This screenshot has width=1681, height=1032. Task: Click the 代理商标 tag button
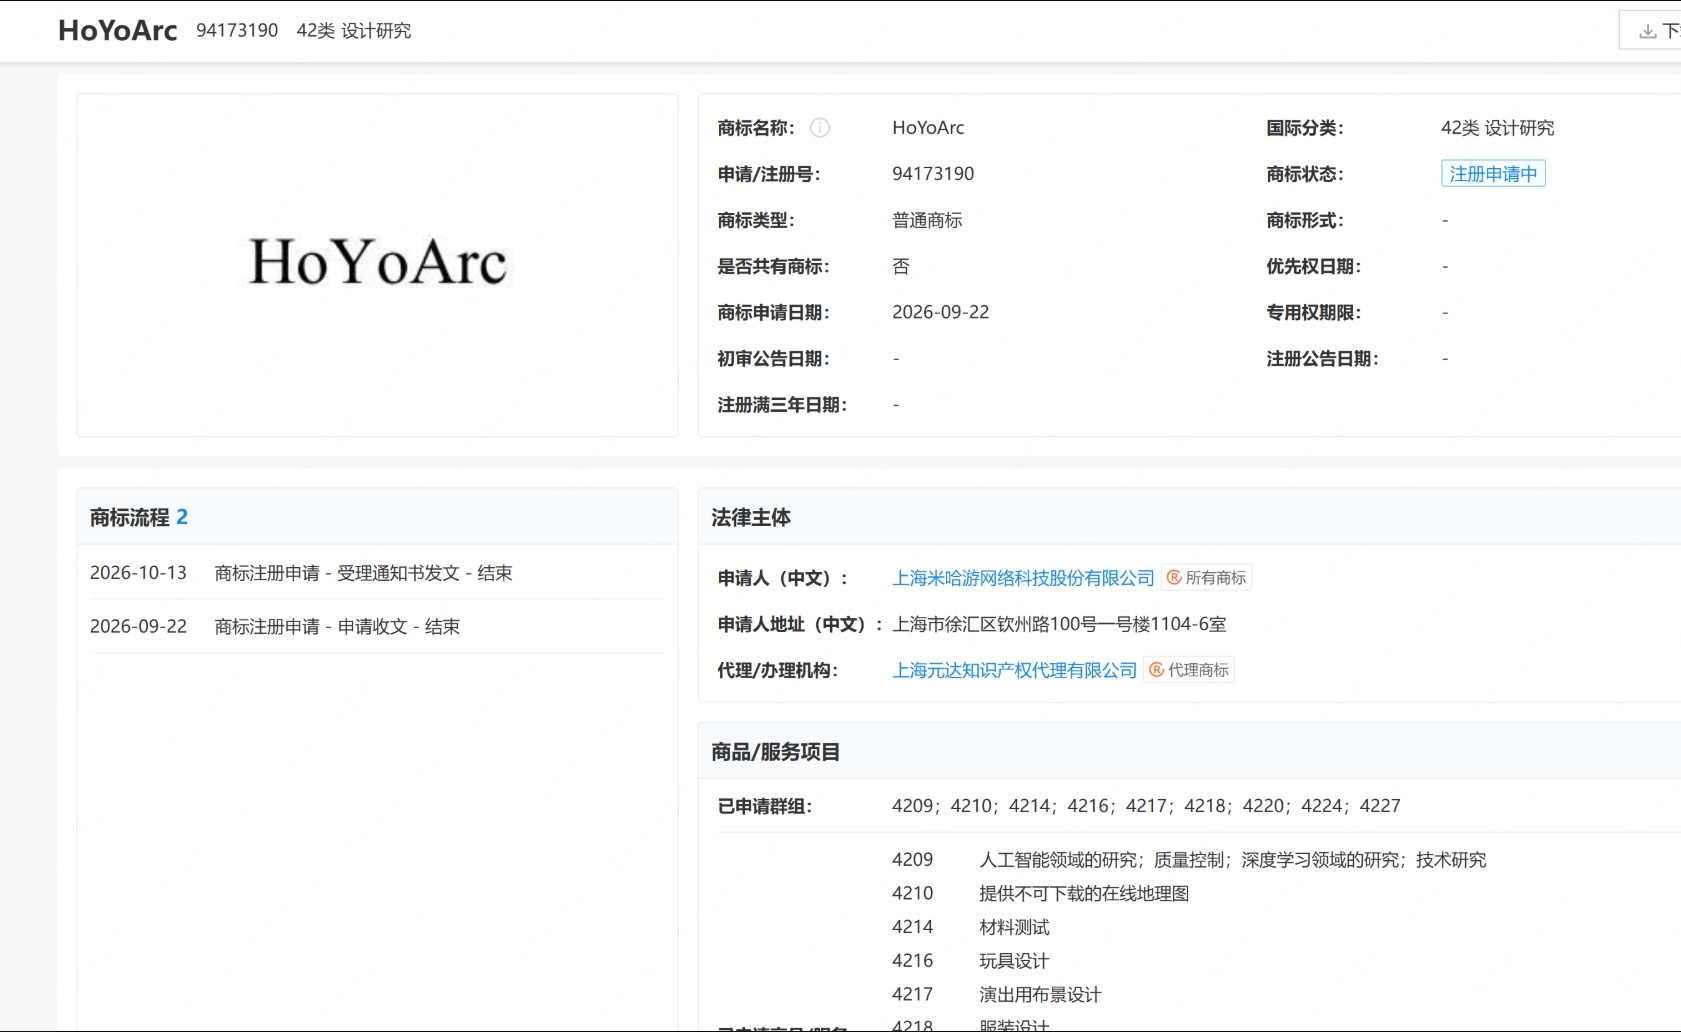[x=1189, y=670]
